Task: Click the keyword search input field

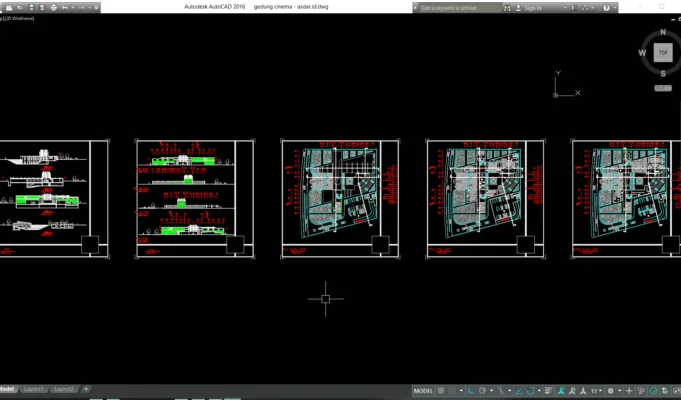Action: pyautogui.click(x=460, y=8)
